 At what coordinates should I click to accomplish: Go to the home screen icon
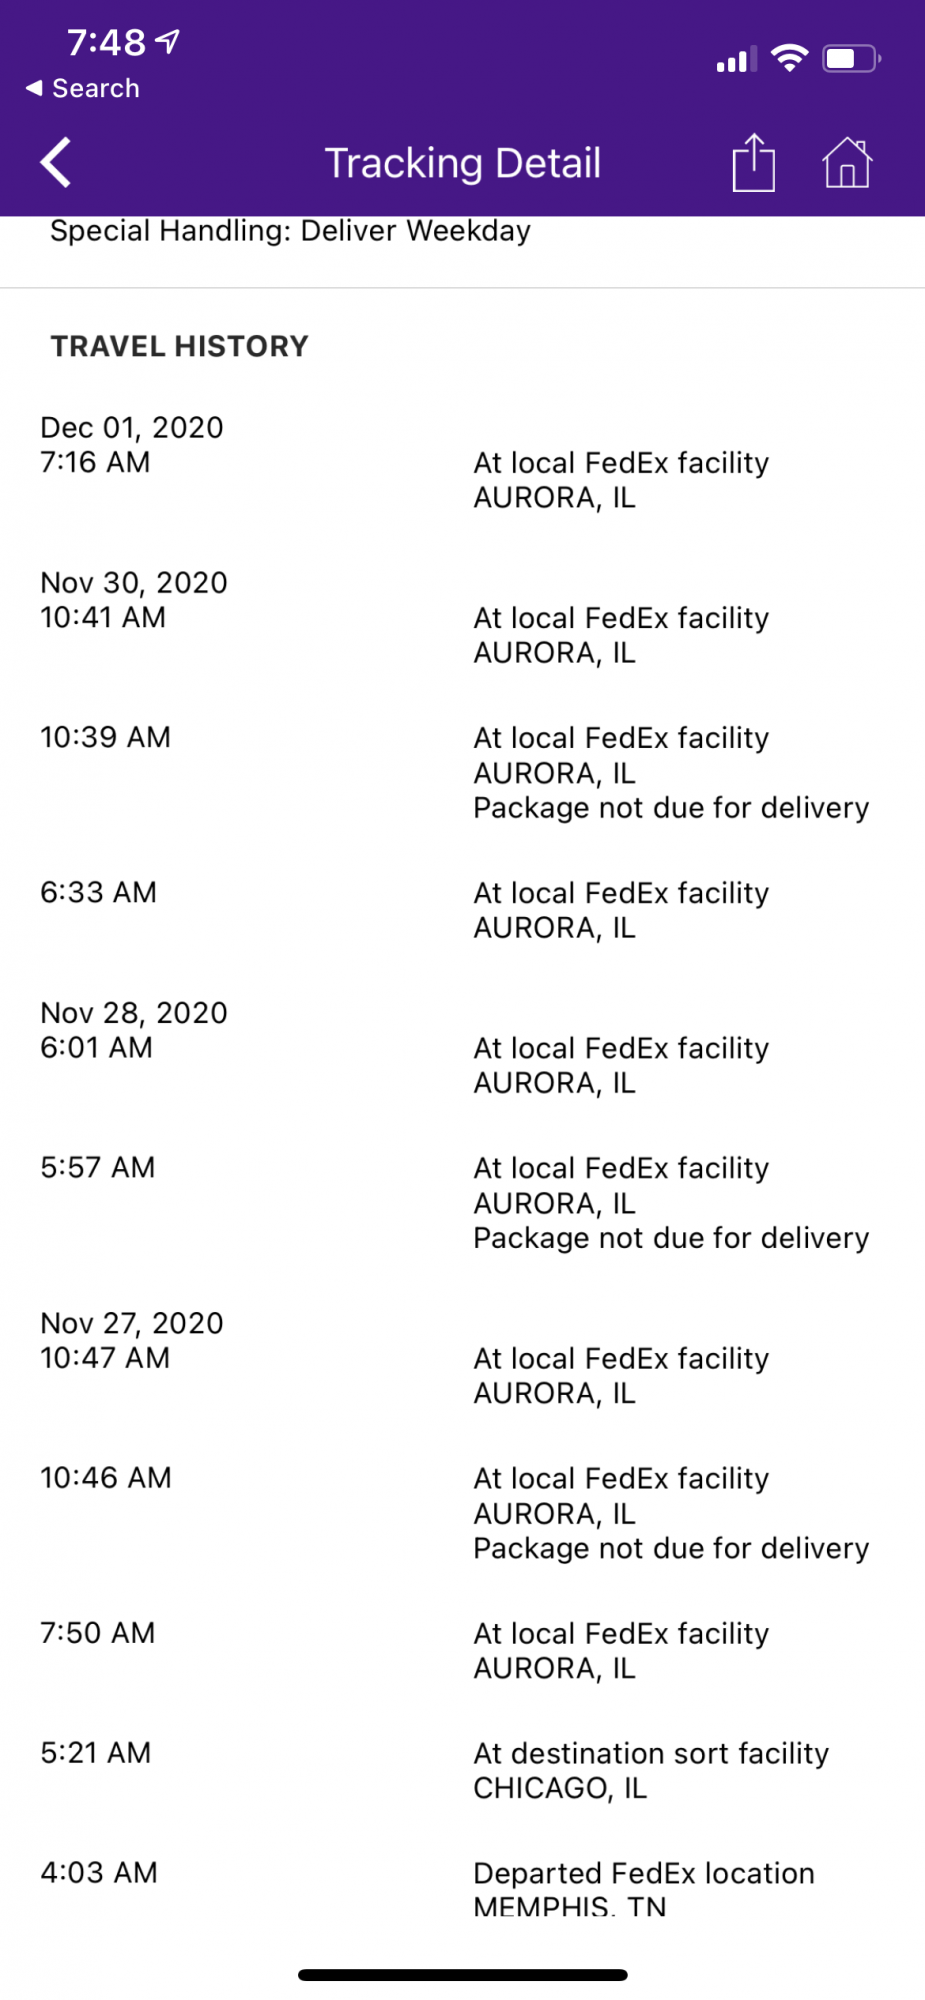[x=847, y=163]
